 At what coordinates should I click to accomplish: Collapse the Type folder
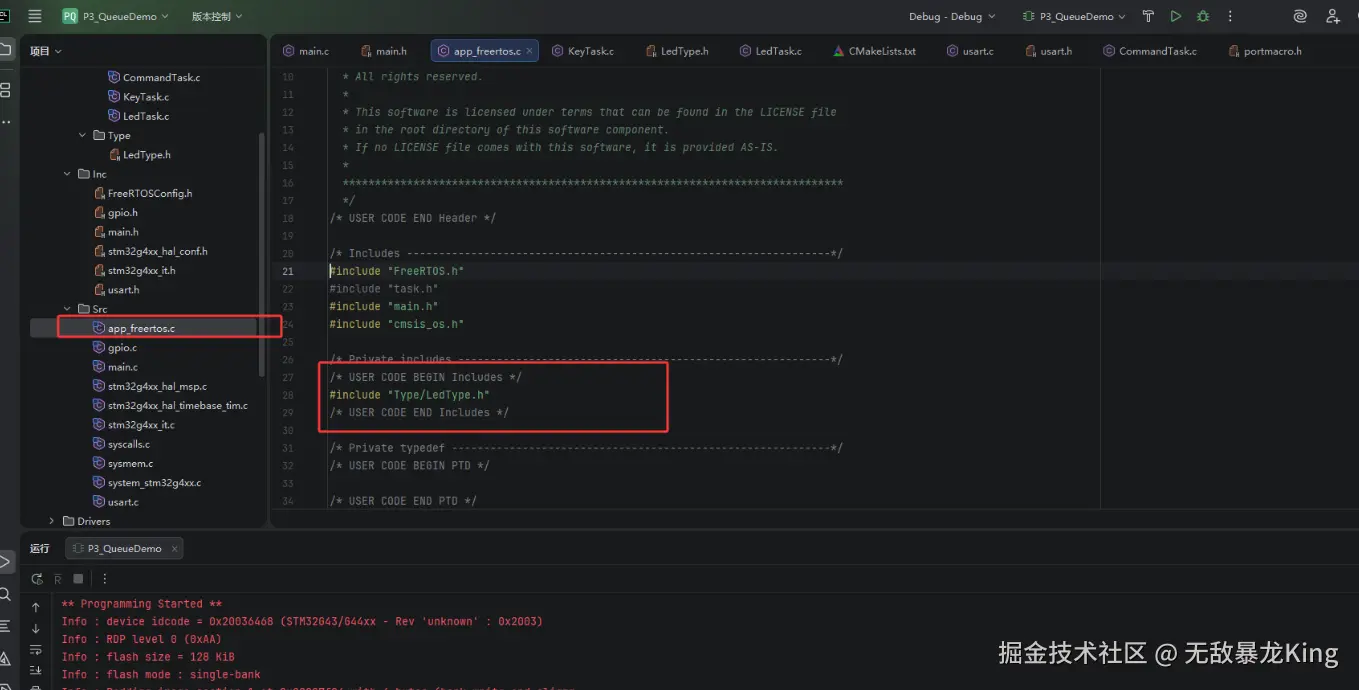(83, 135)
